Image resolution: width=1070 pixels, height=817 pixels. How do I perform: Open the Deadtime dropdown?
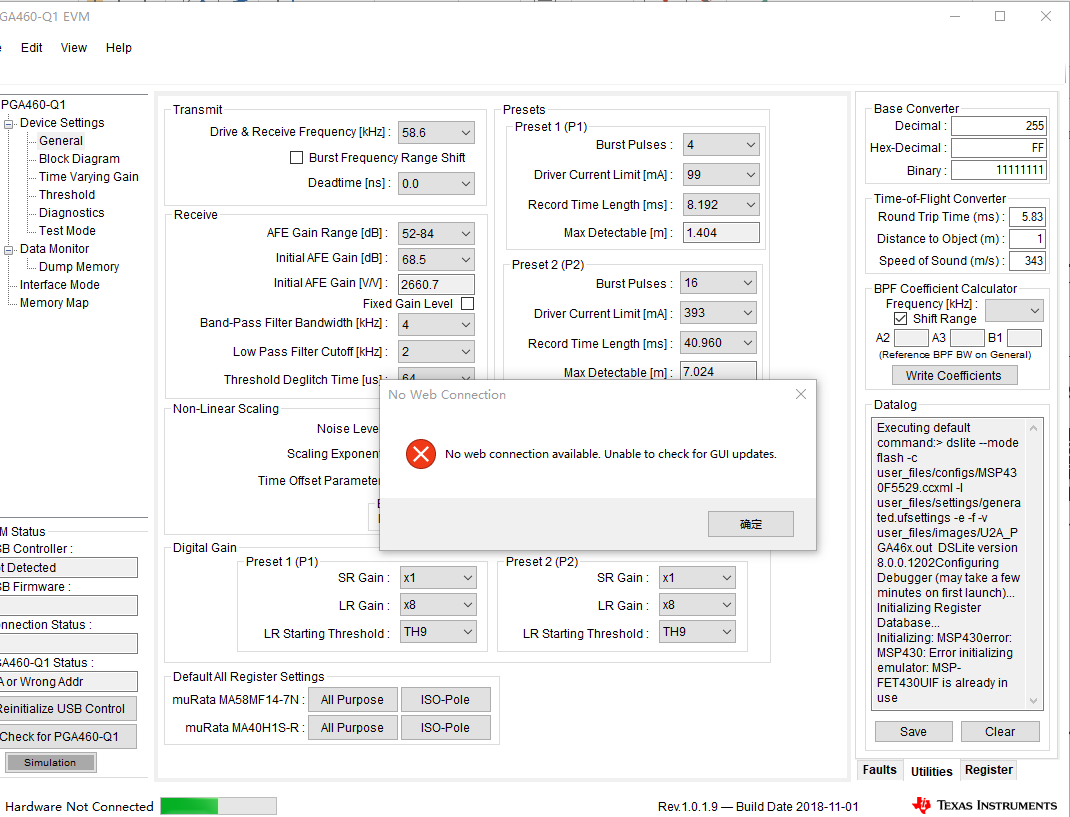tap(436, 184)
